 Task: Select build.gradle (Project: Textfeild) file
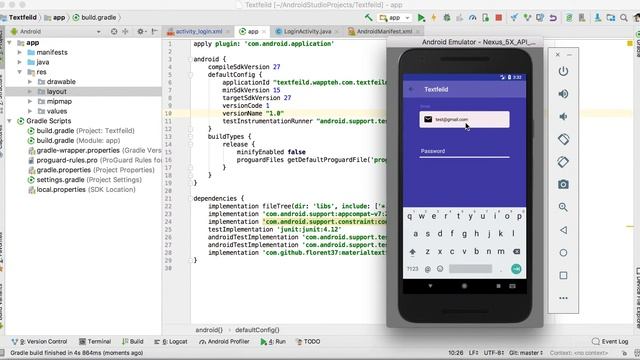[x=80, y=131]
